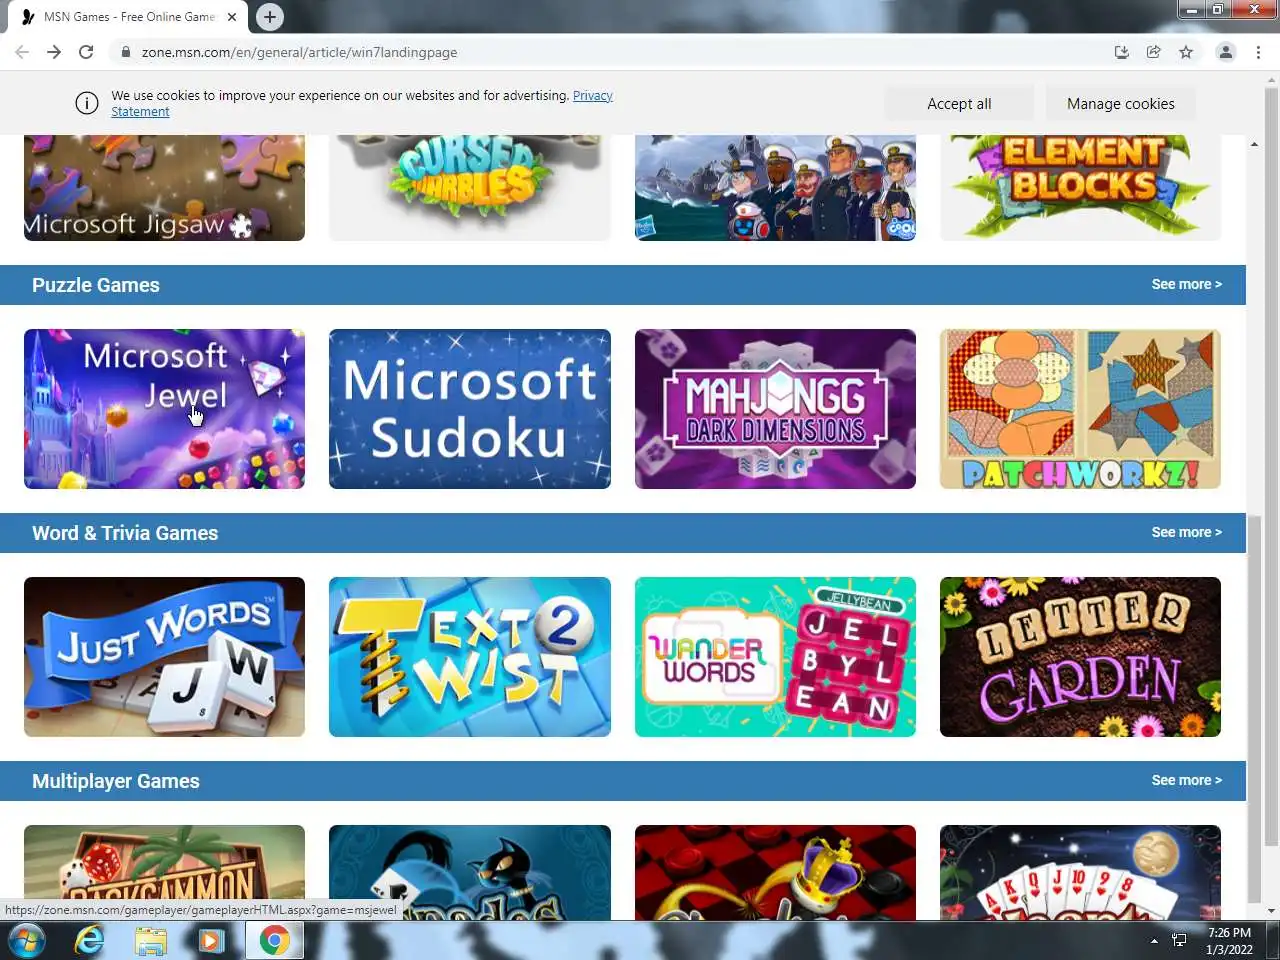Click the address bar URL
1280x960 pixels.
coord(299,52)
